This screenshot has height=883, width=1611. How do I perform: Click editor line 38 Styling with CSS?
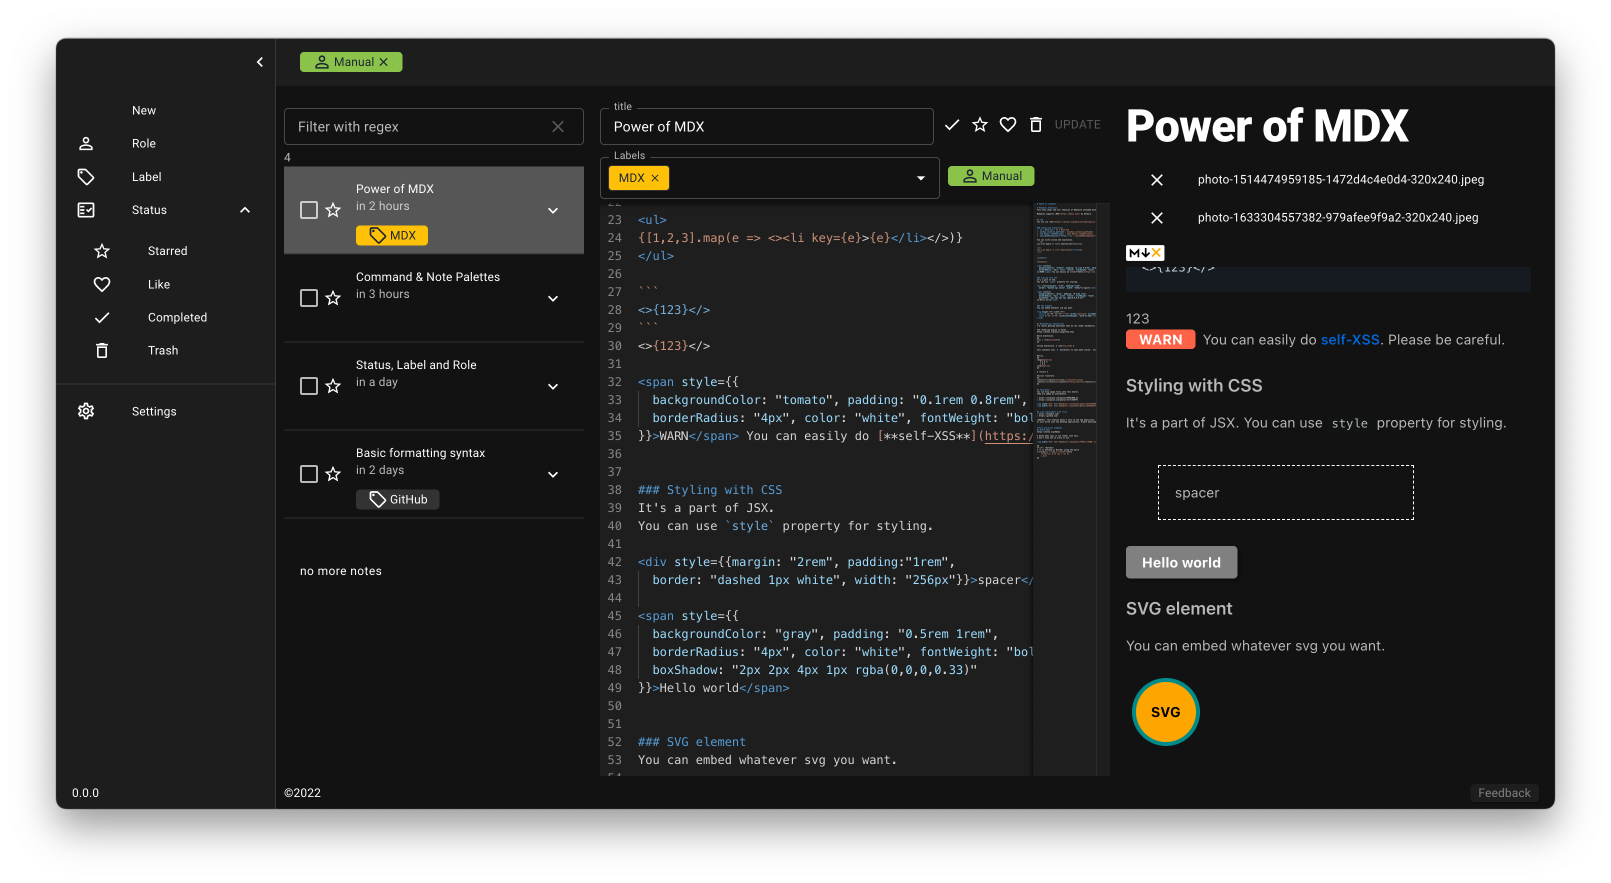(710, 490)
